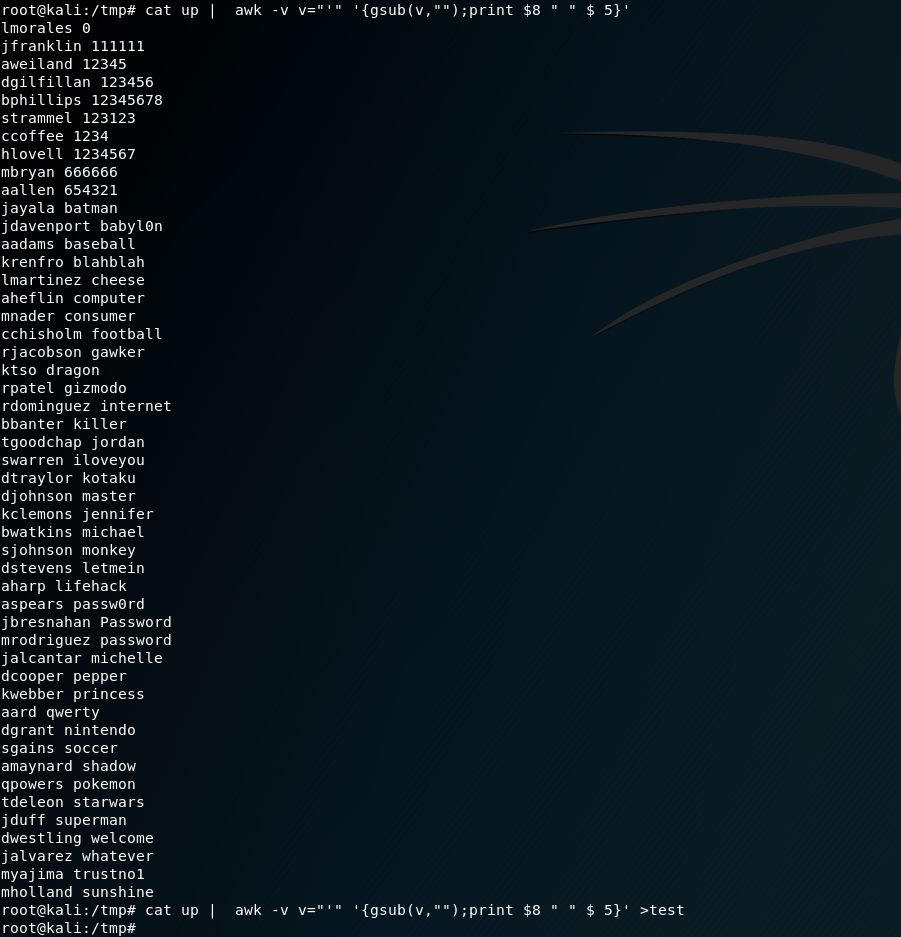Screen dimensions: 901x937
Task: Click the "strammel 123123" line
Action: 69,118
